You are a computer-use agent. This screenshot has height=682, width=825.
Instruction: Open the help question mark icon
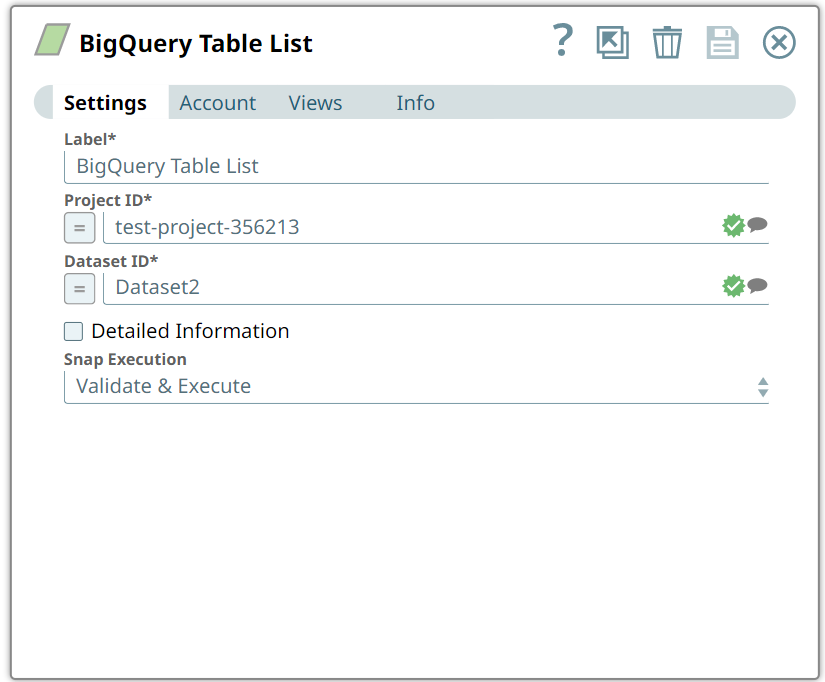tap(562, 40)
